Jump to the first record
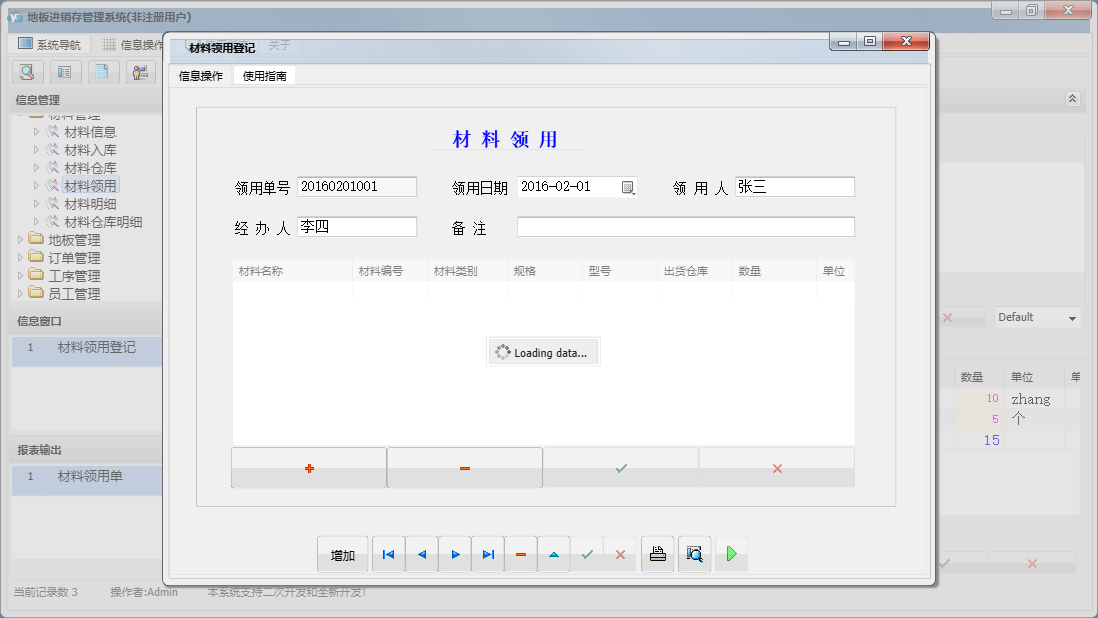The height and width of the screenshot is (618, 1098). tap(388, 553)
